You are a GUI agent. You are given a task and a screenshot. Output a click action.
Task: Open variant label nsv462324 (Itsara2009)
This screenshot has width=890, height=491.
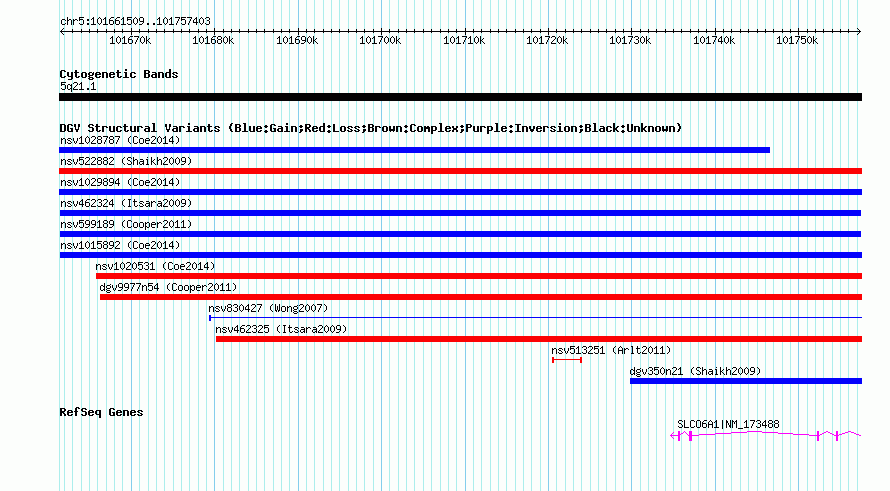126,203
